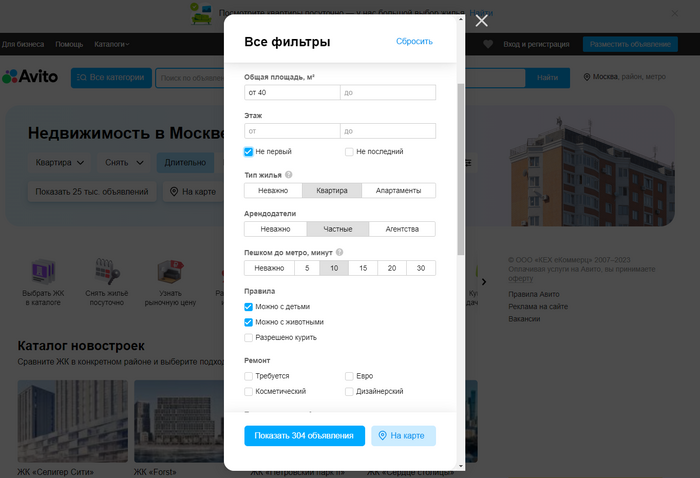Open the Avito logo home link
The image size is (700, 478).
30,77
